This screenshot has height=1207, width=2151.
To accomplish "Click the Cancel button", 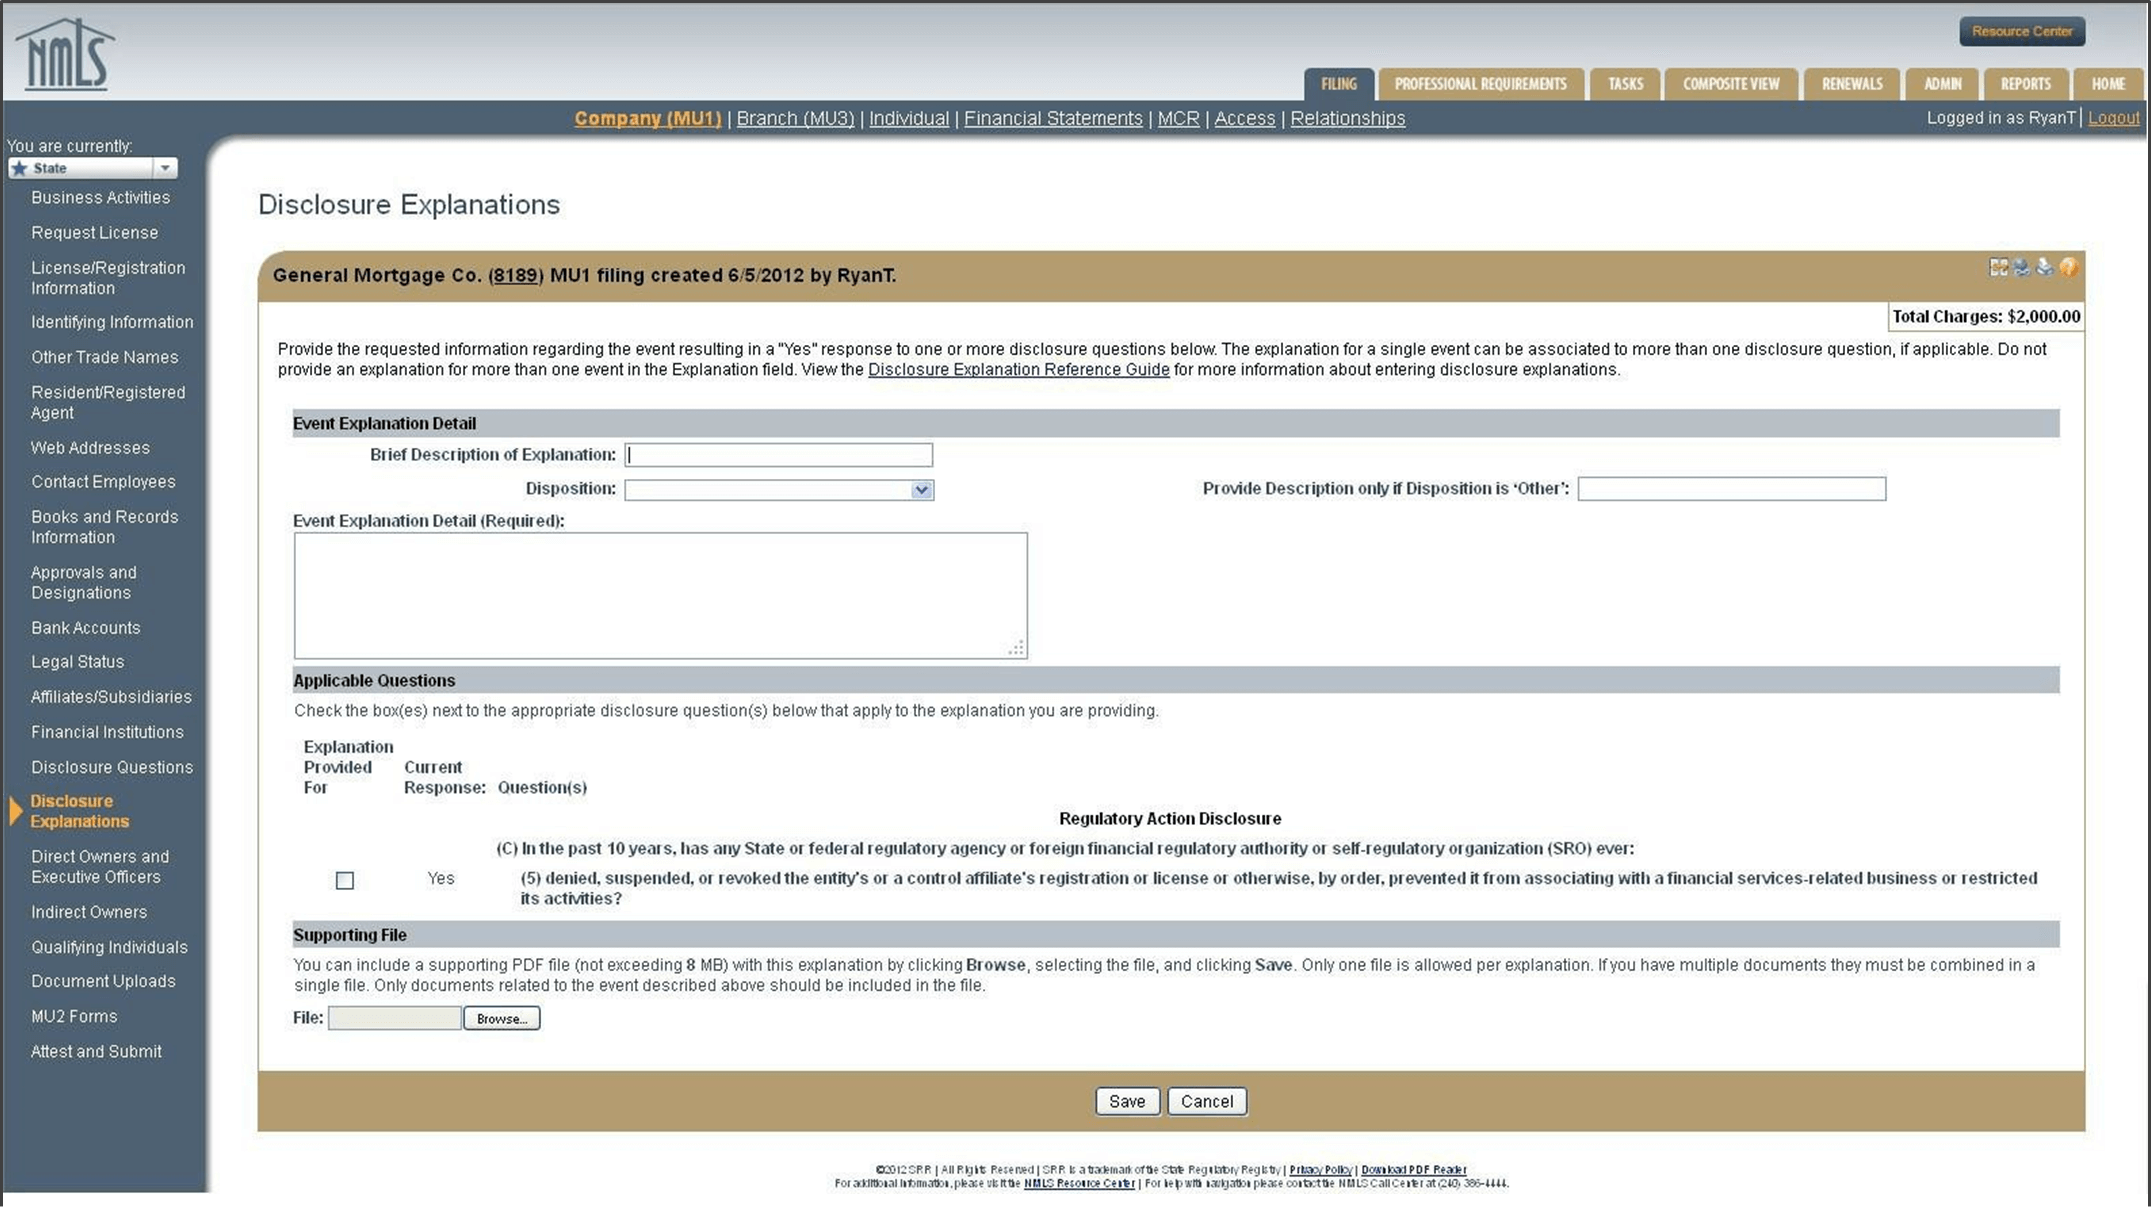I will 1206,1101.
